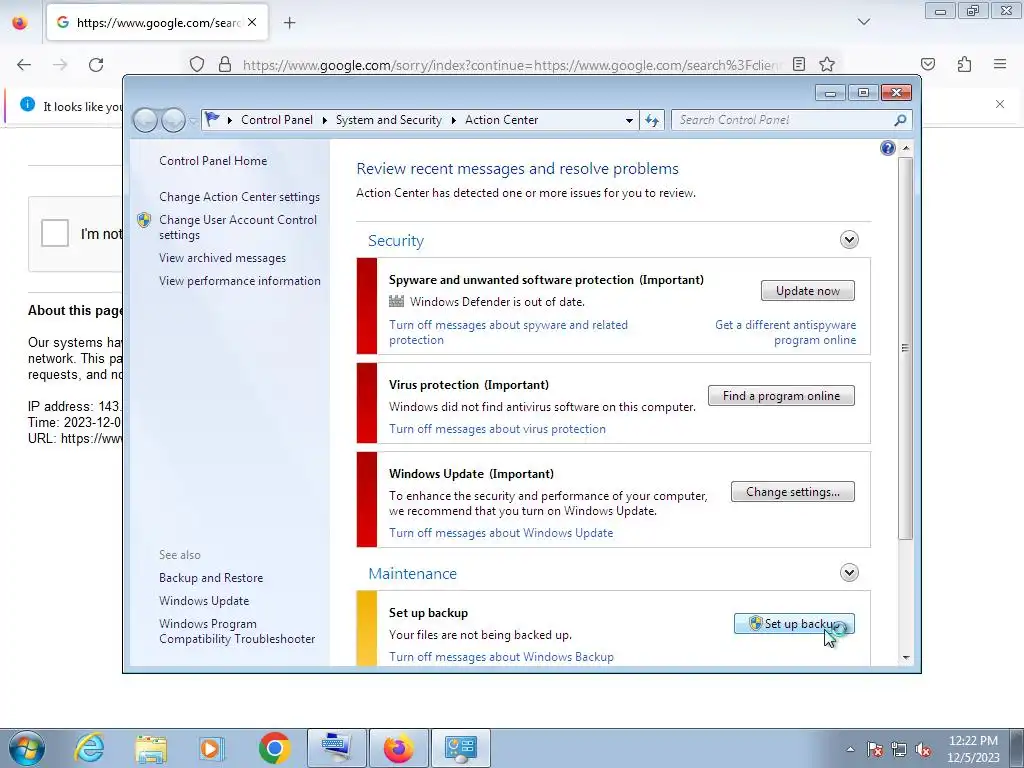Click the network tray icon
Screen dimensions: 1024x768
click(x=899, y=749)
